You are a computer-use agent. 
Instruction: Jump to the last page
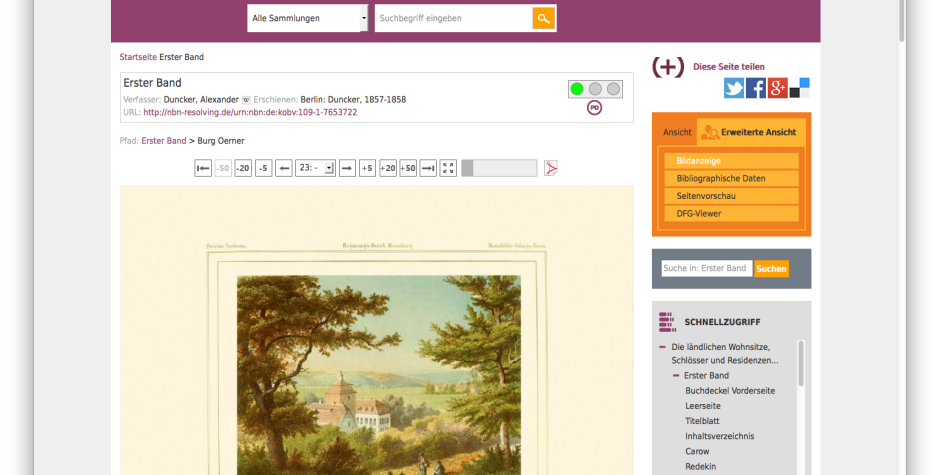click(x=428, y=169)
